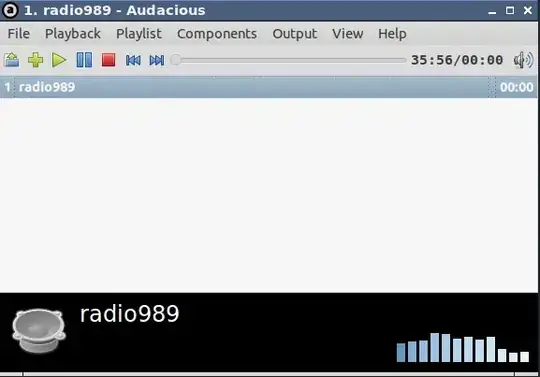Open the File menu
The height and width of the screenshot is (377, 540).
coord(19,34)
